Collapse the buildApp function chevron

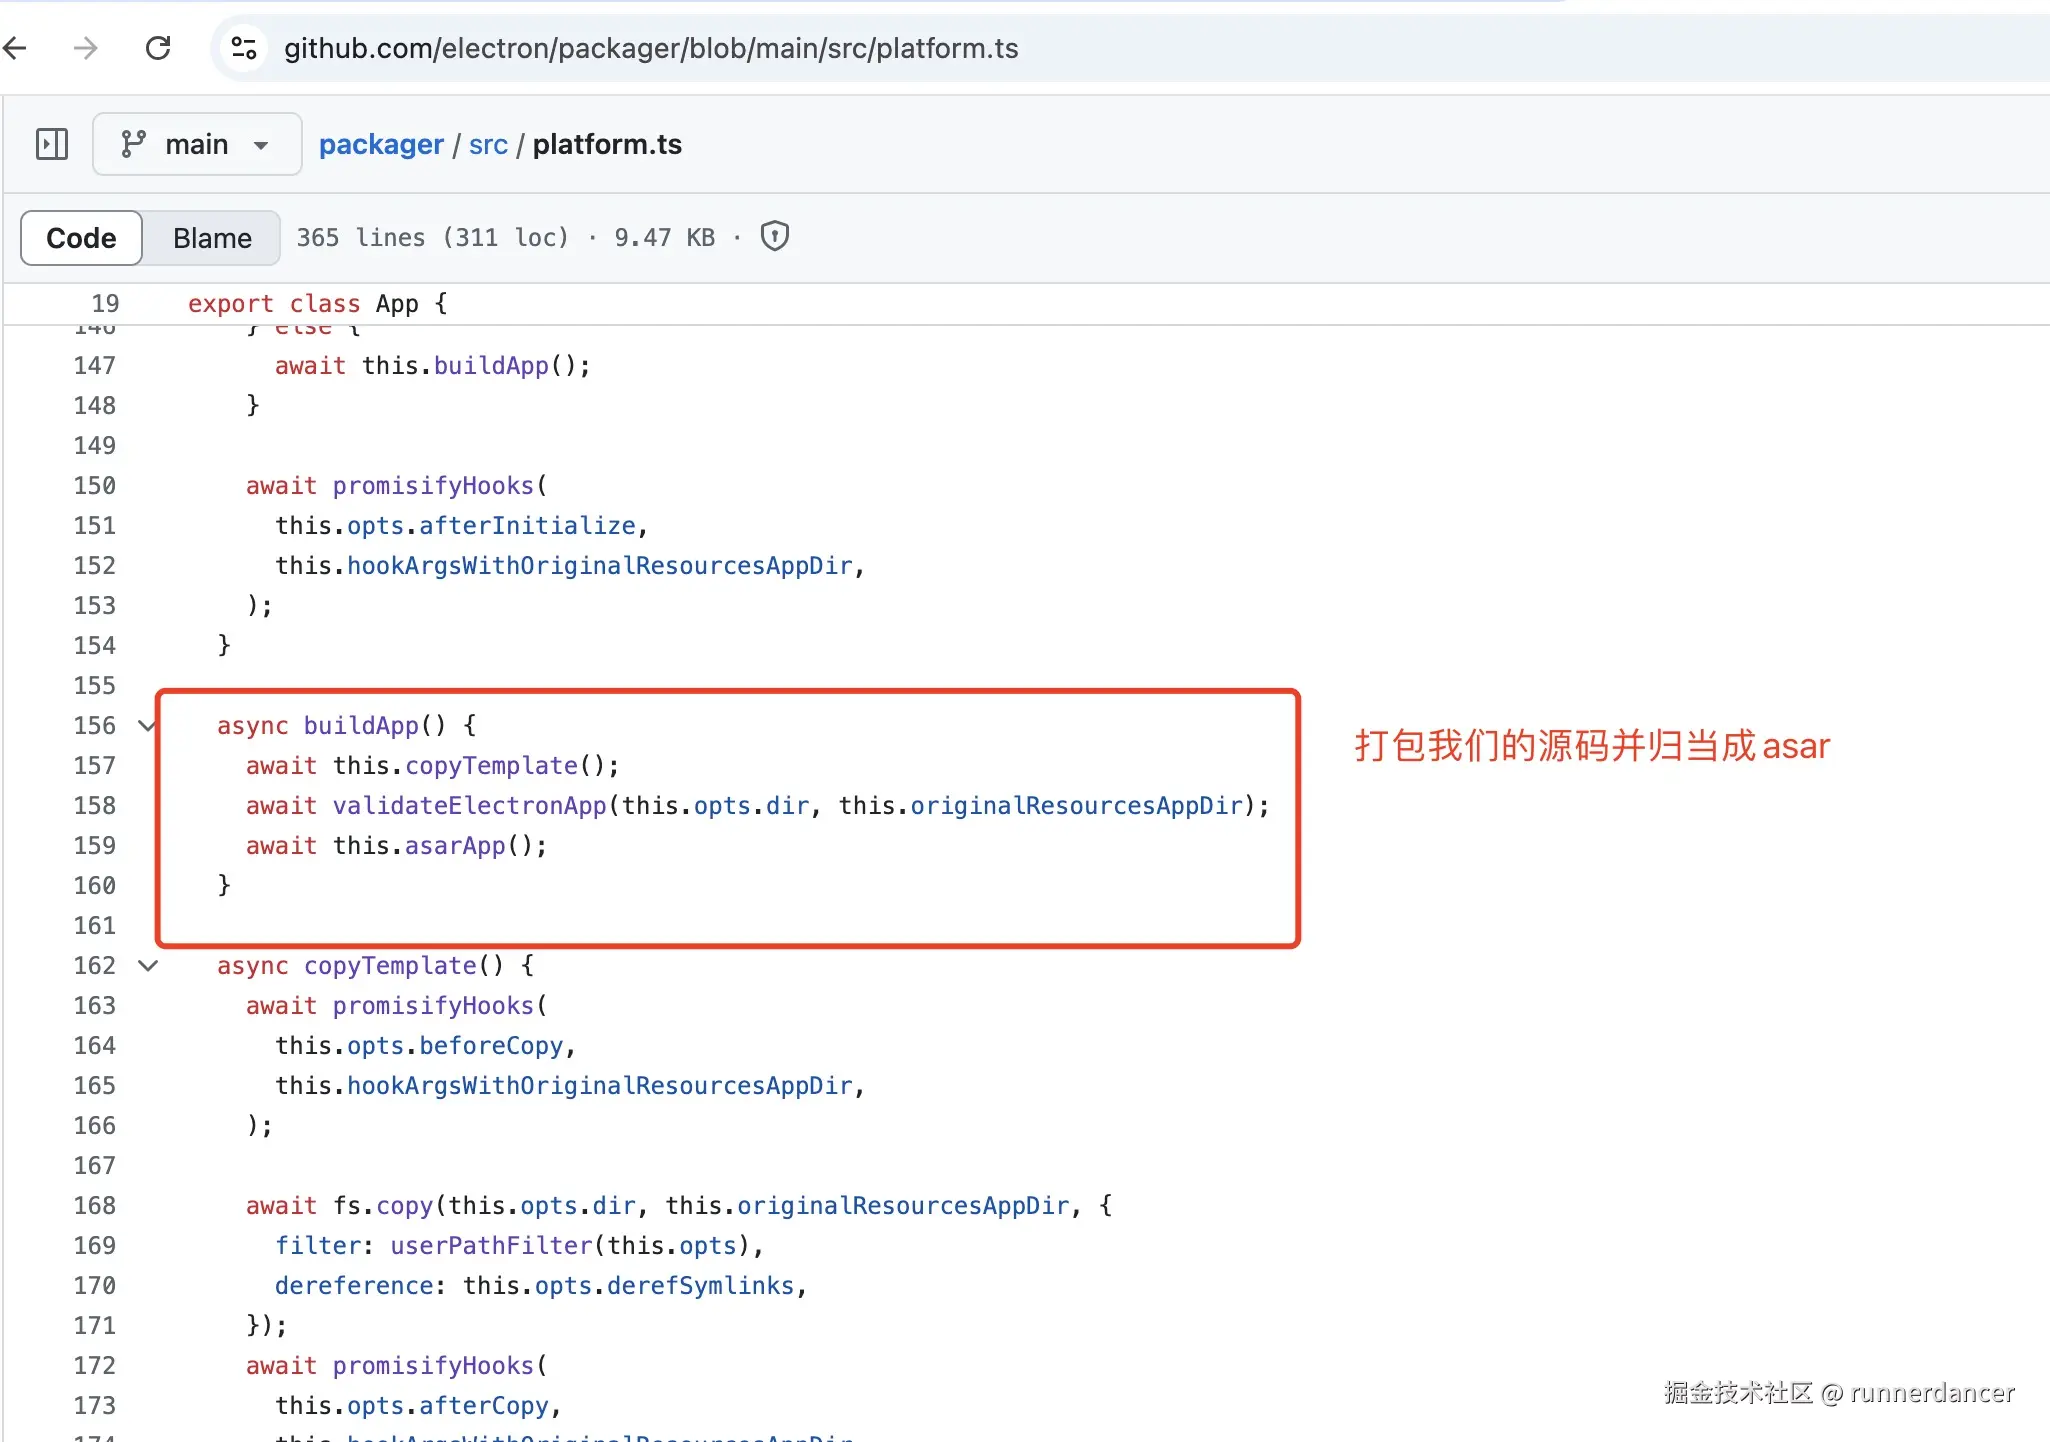(148, 726)
